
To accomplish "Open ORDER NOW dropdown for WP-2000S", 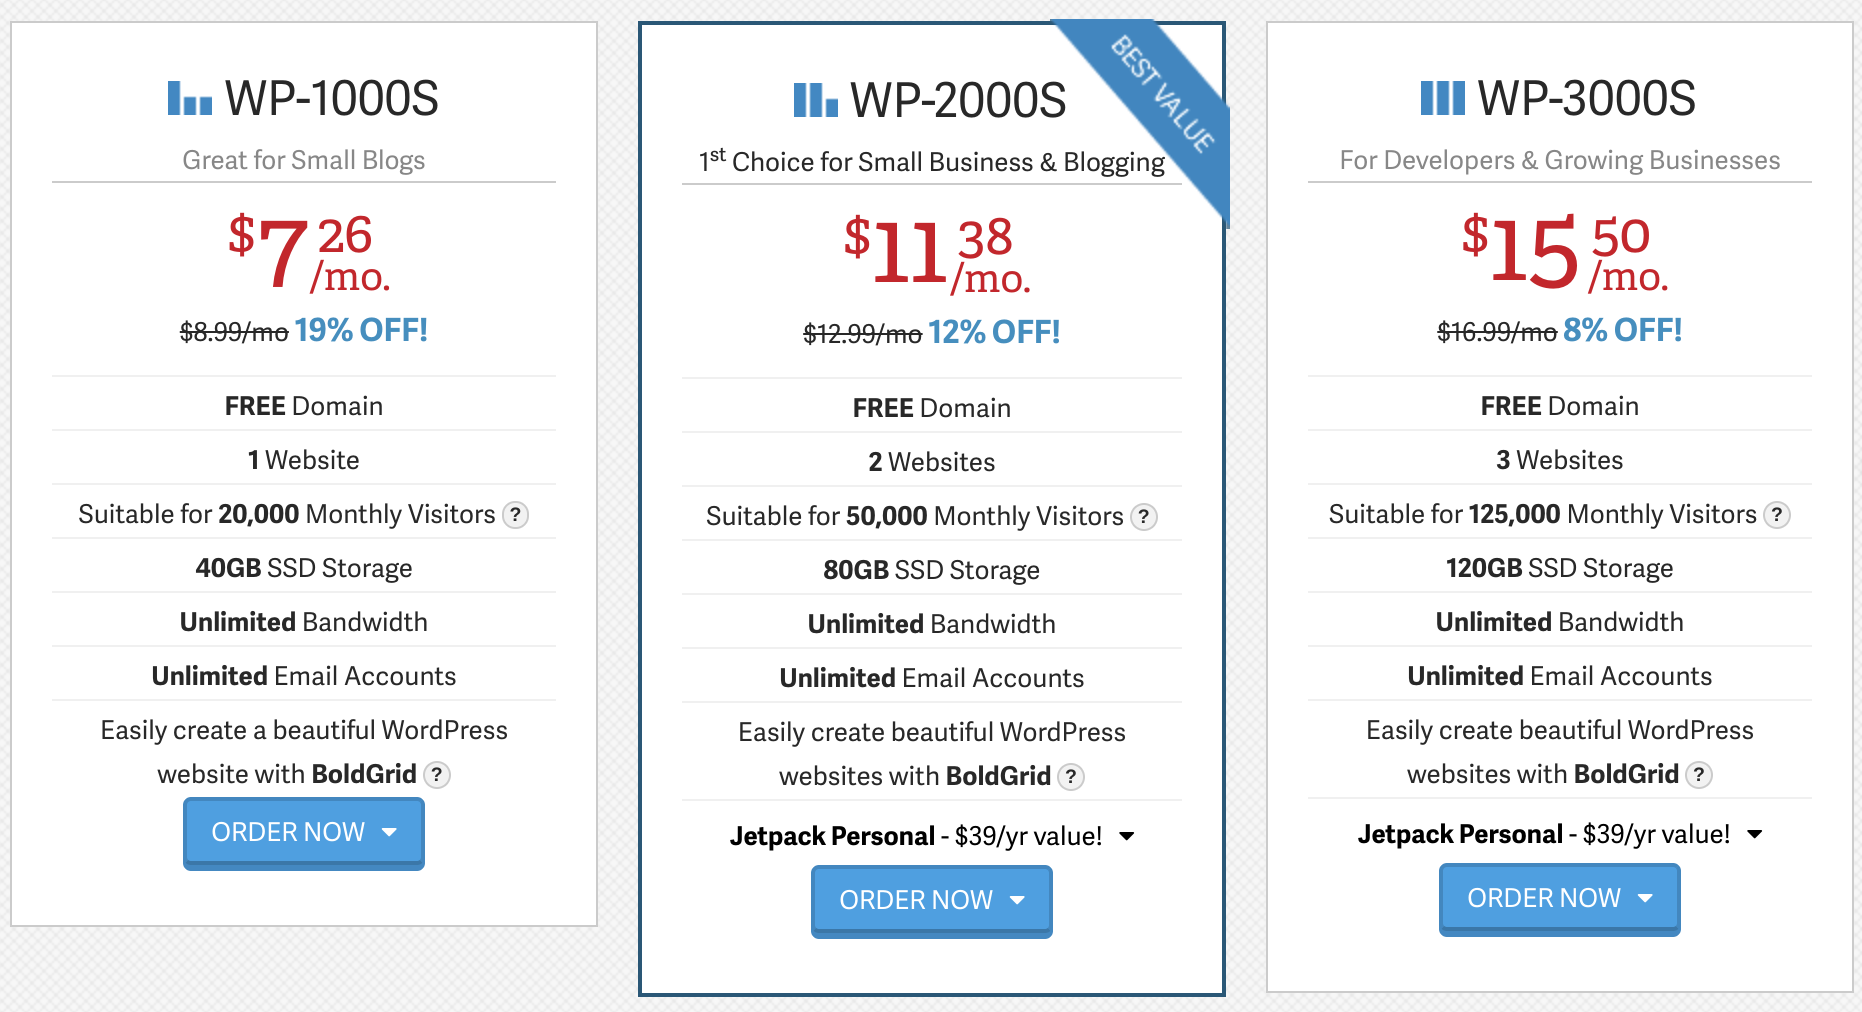I will coord(931,900).
